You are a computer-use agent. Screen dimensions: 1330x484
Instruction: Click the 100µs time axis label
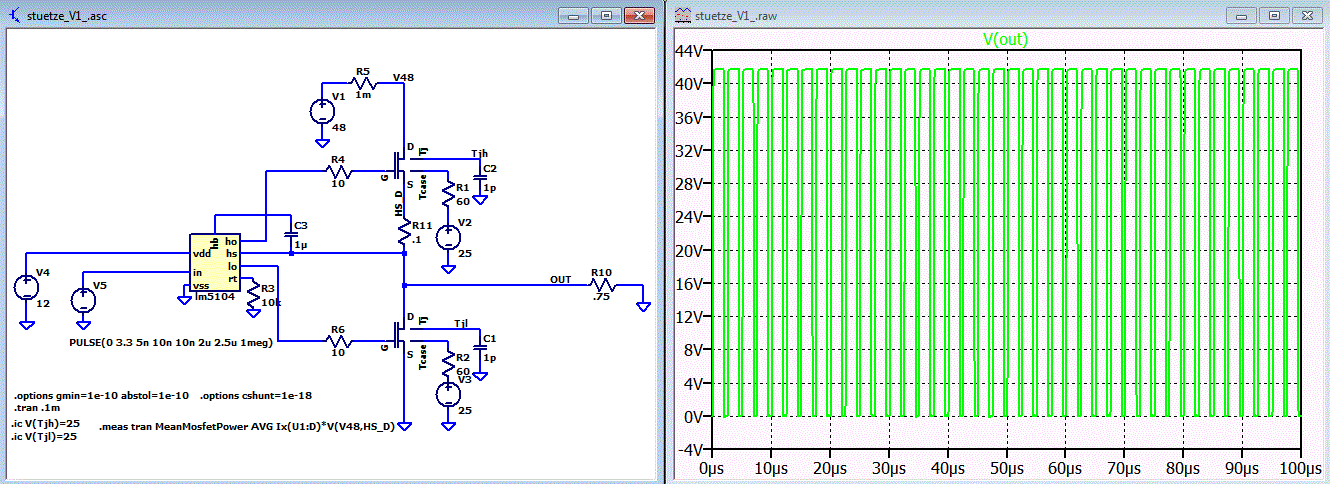[1300, 468]
